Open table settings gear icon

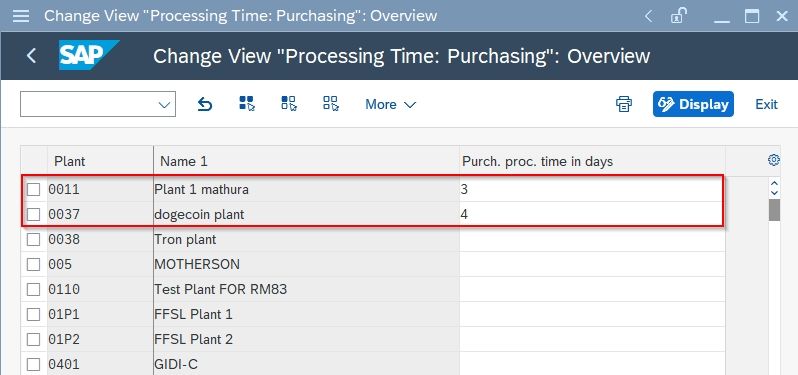pyautogui.click(x=774, y=160)
